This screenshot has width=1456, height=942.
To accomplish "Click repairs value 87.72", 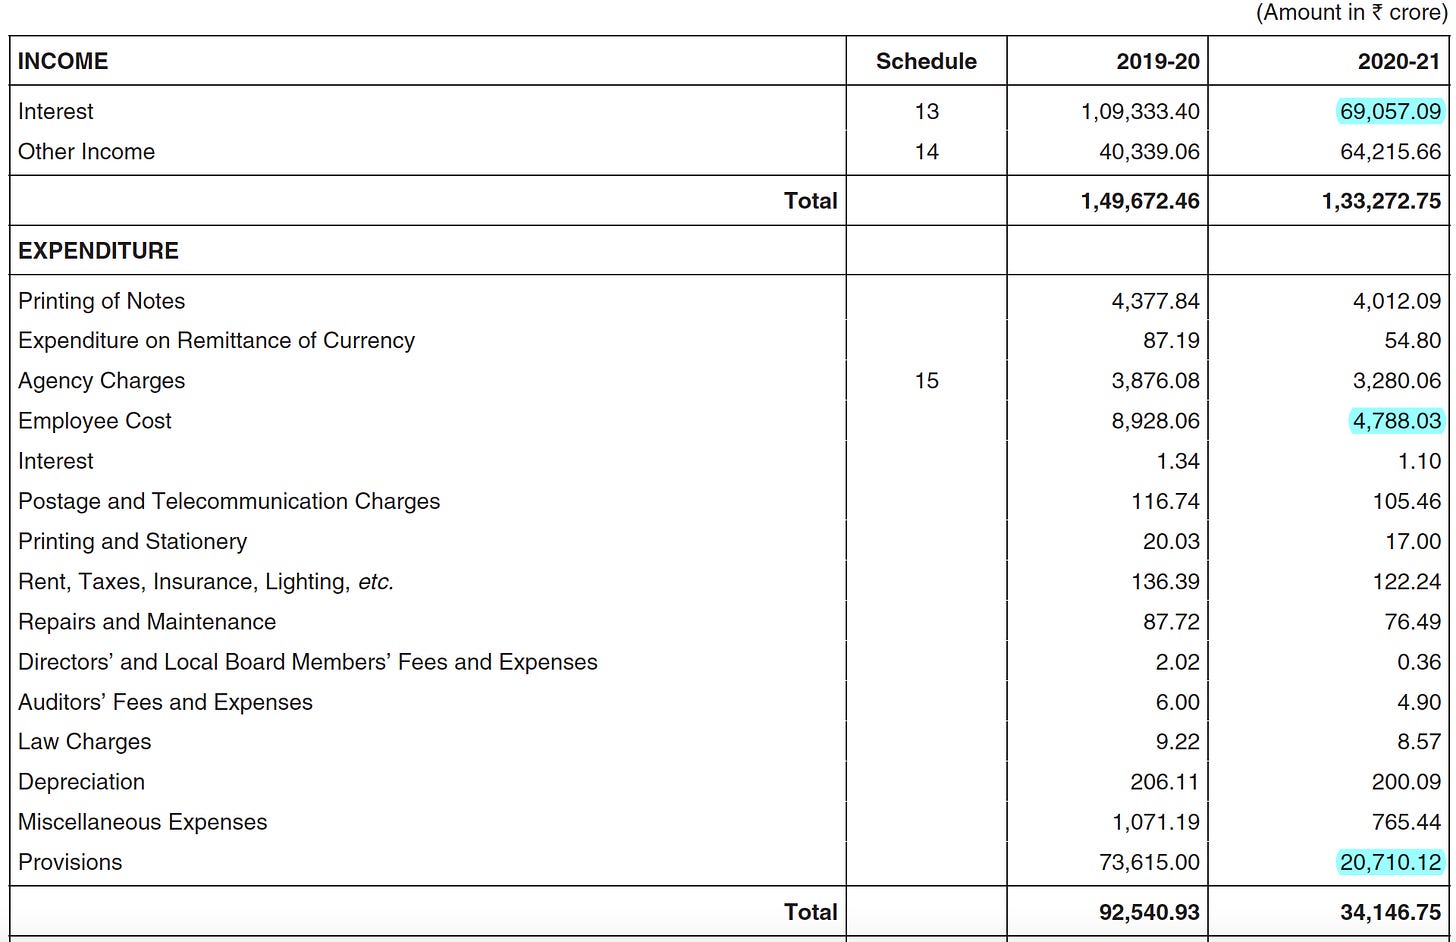I will coord(1171,622).
